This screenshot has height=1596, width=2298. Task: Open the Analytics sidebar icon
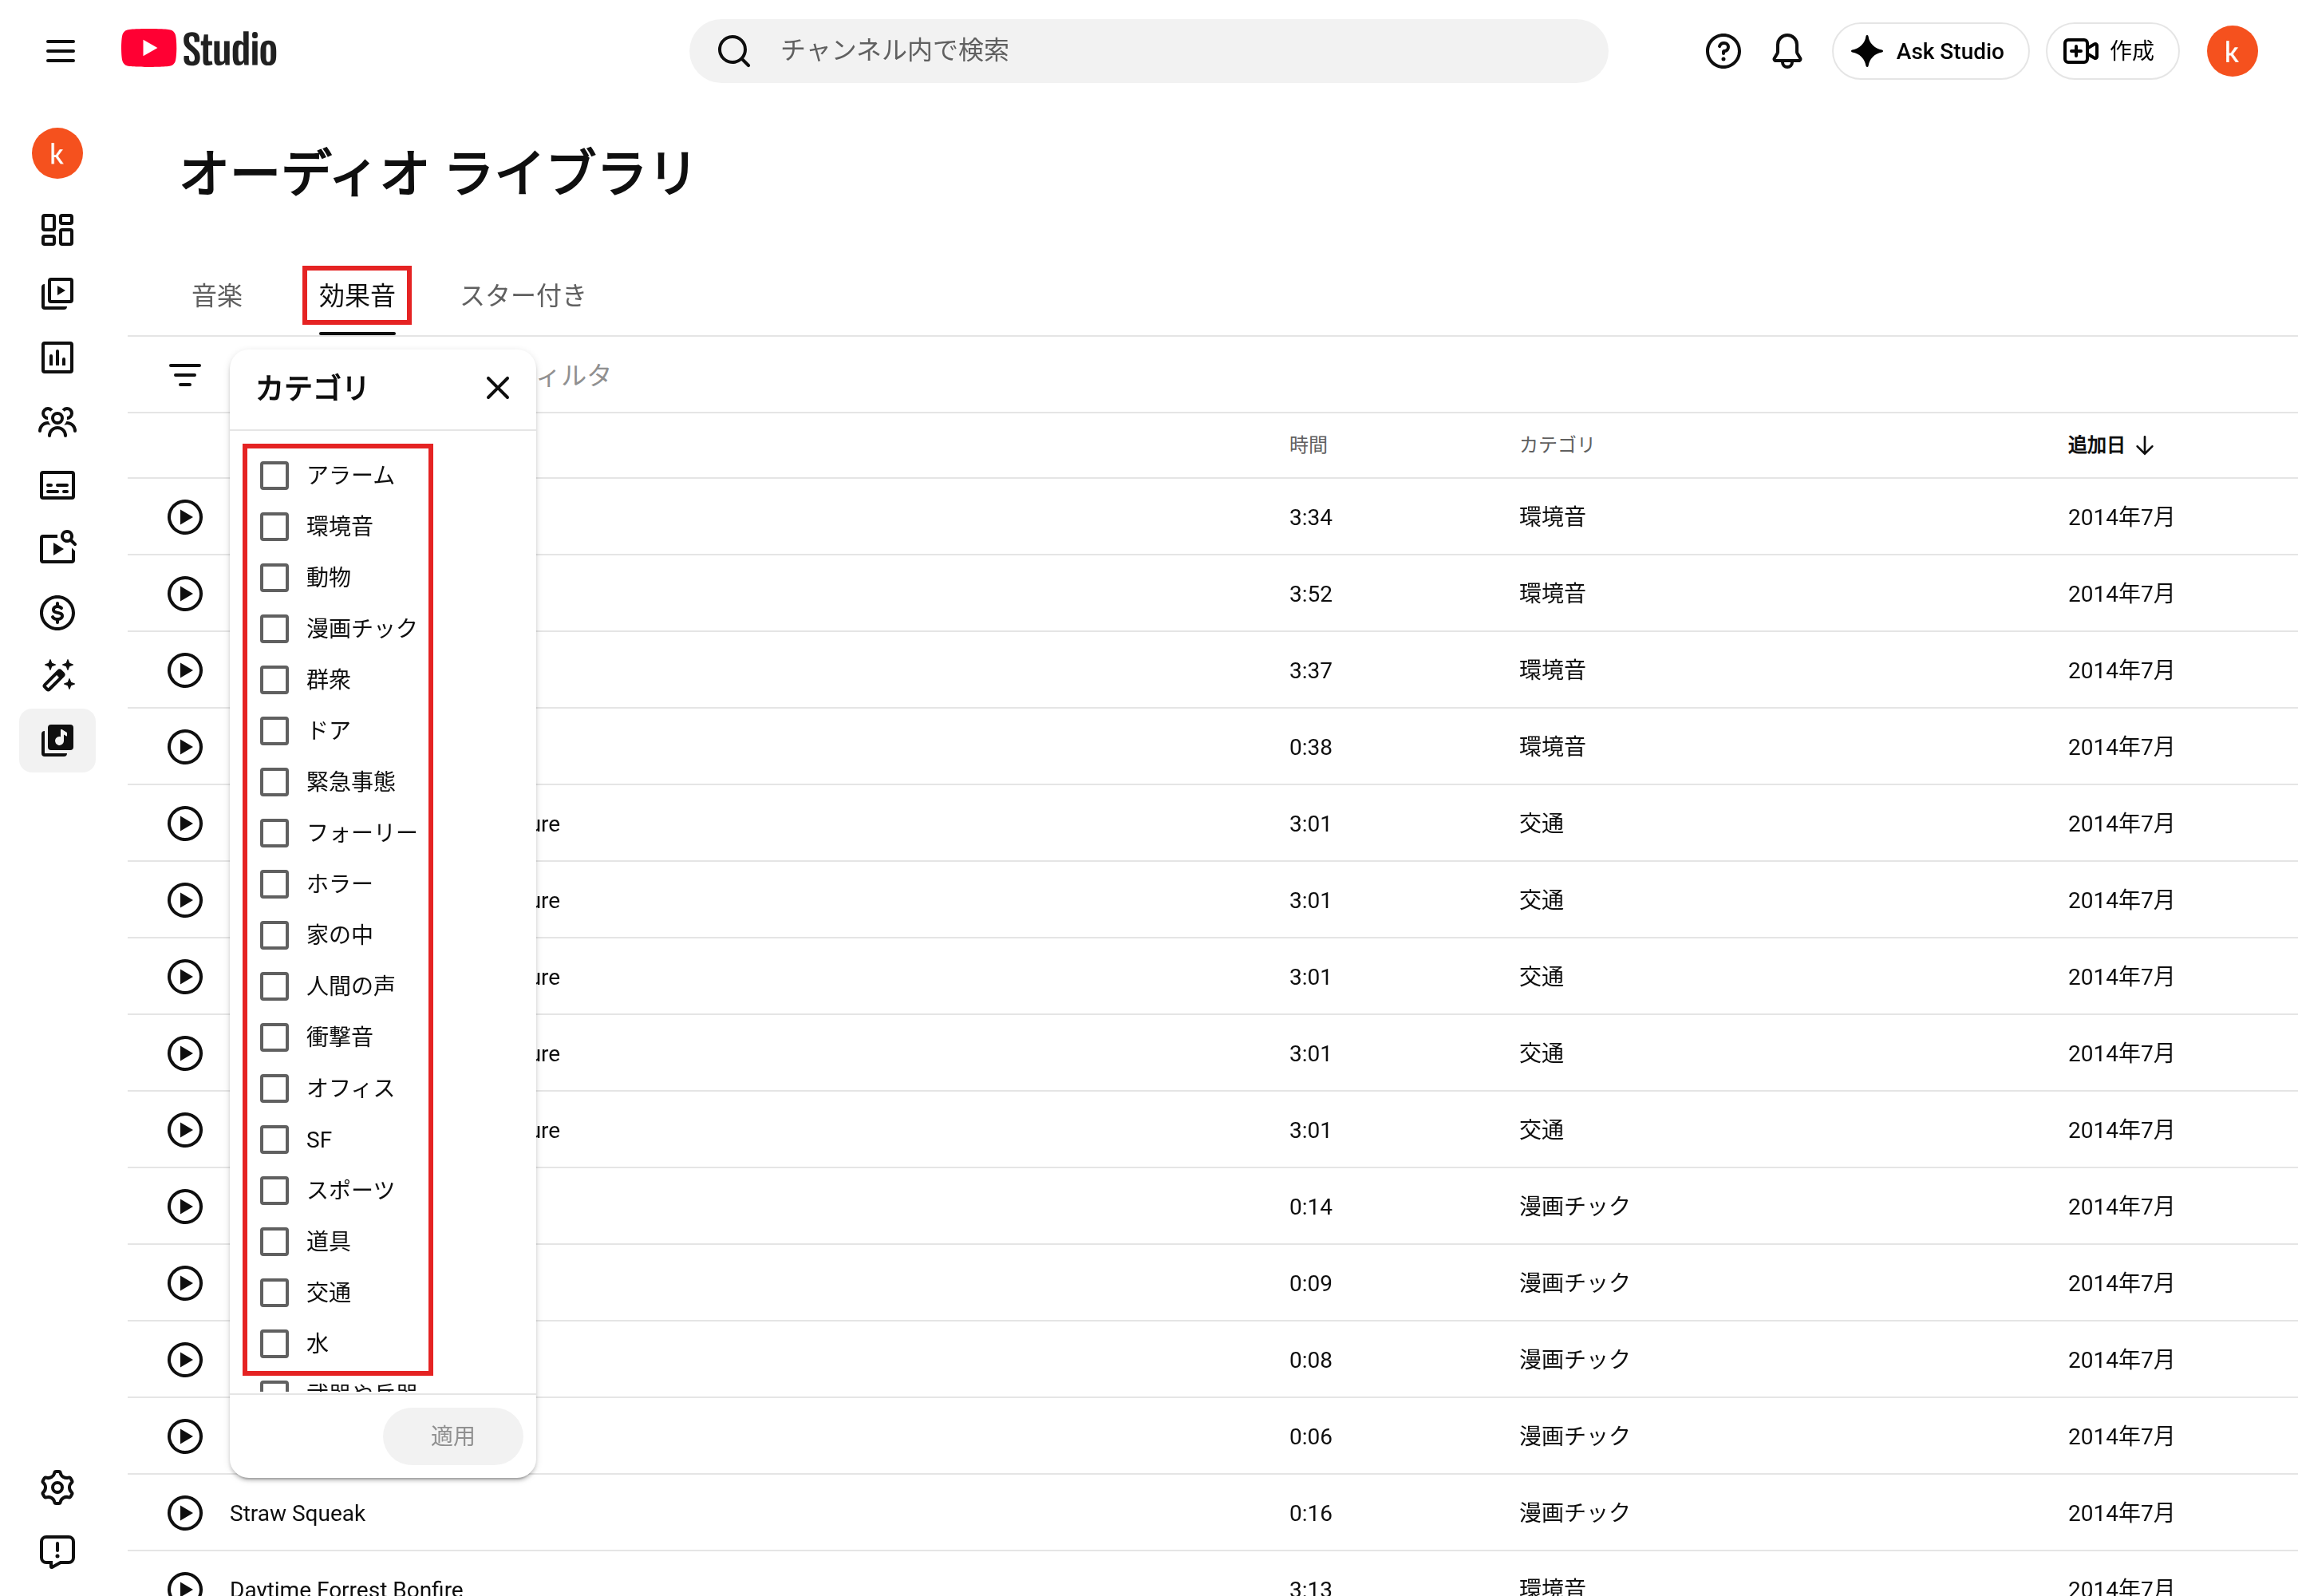57,358
